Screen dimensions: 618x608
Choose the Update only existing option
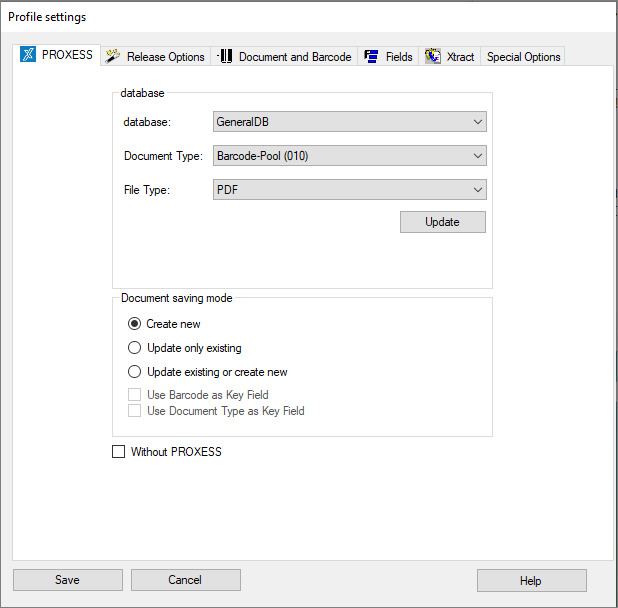point(134,348)
